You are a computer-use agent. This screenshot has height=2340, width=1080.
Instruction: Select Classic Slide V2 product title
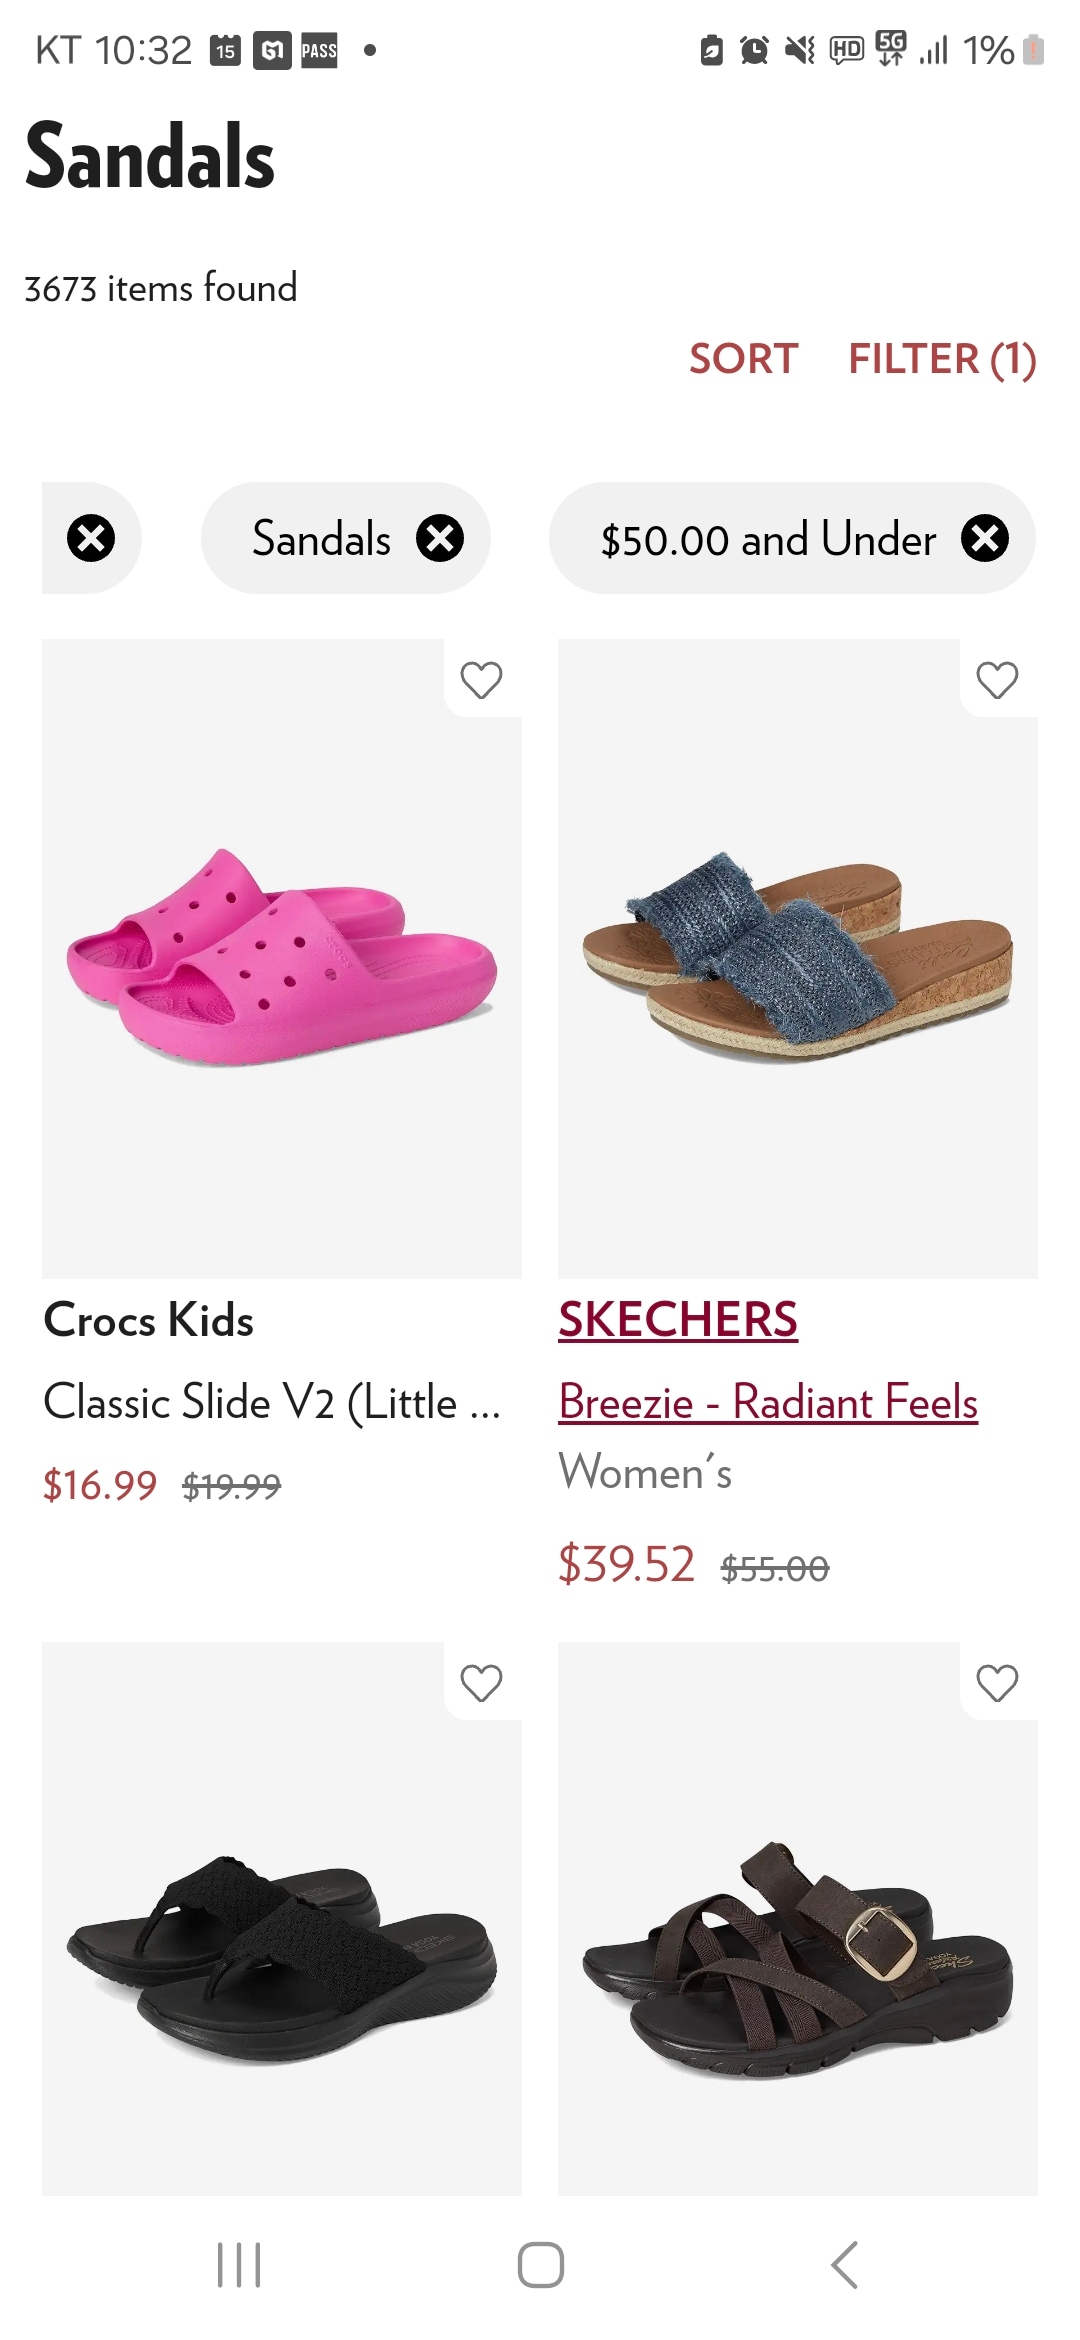(272, 1402)
